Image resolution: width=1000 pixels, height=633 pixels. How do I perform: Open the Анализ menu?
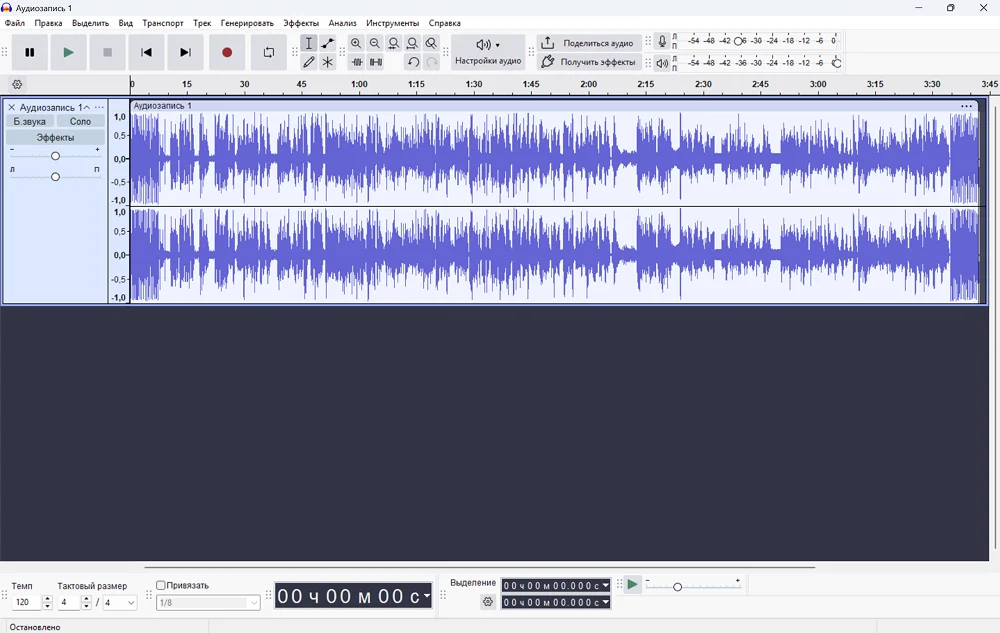[x=342, y=23]
